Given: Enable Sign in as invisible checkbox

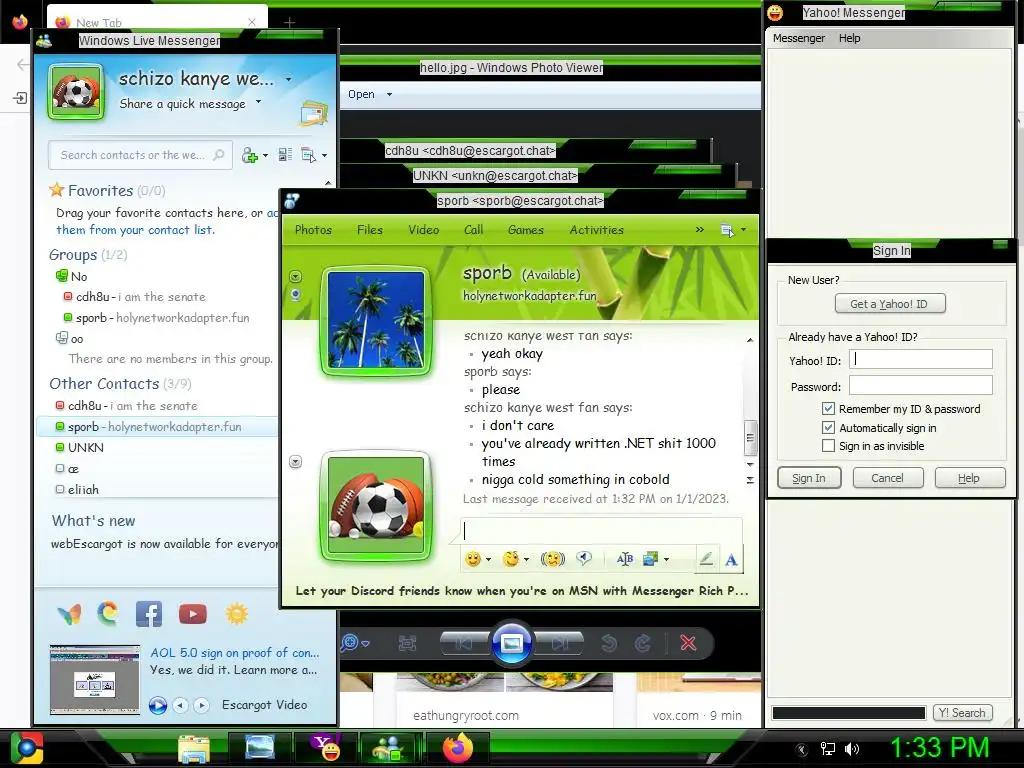Looking at the screenshot, I should point(828,446).
